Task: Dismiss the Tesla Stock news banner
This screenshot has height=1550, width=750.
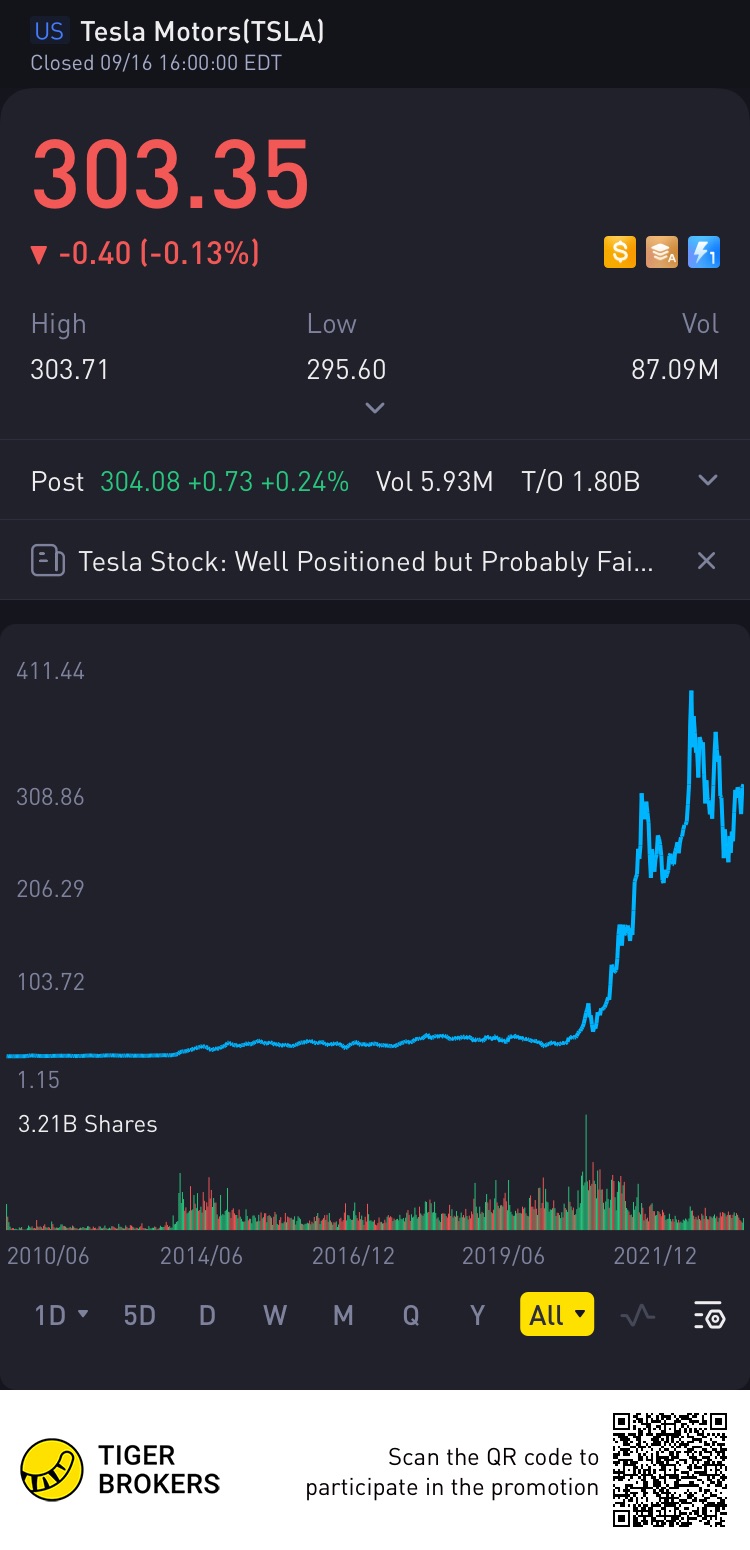Action: click(x=706, y=561)
